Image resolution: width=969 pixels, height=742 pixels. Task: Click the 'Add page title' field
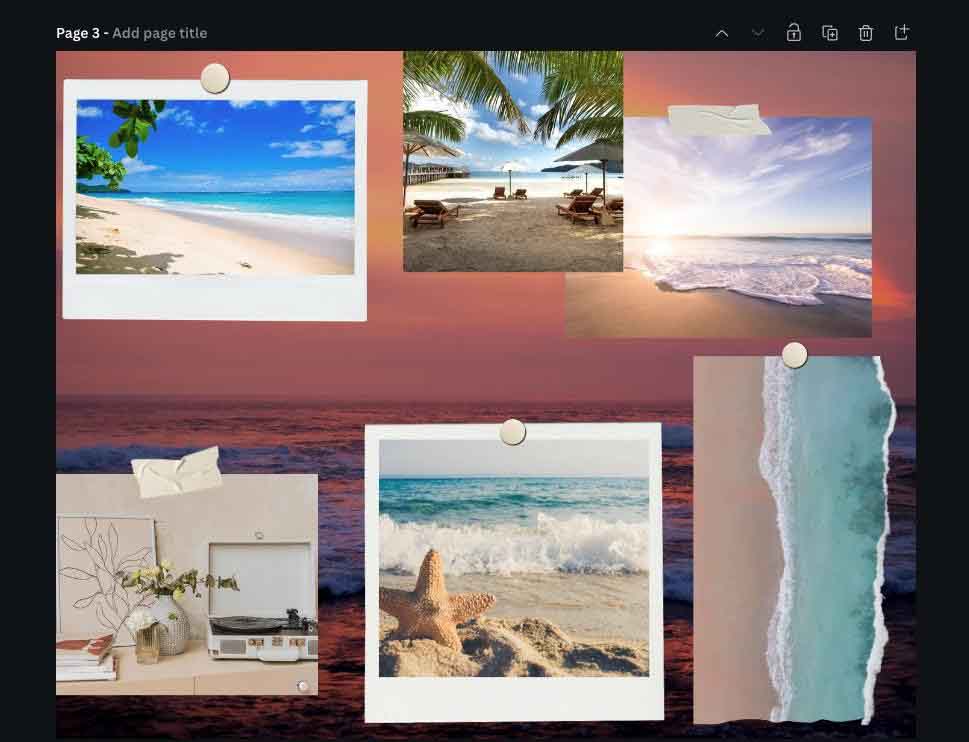click(160, 33)
